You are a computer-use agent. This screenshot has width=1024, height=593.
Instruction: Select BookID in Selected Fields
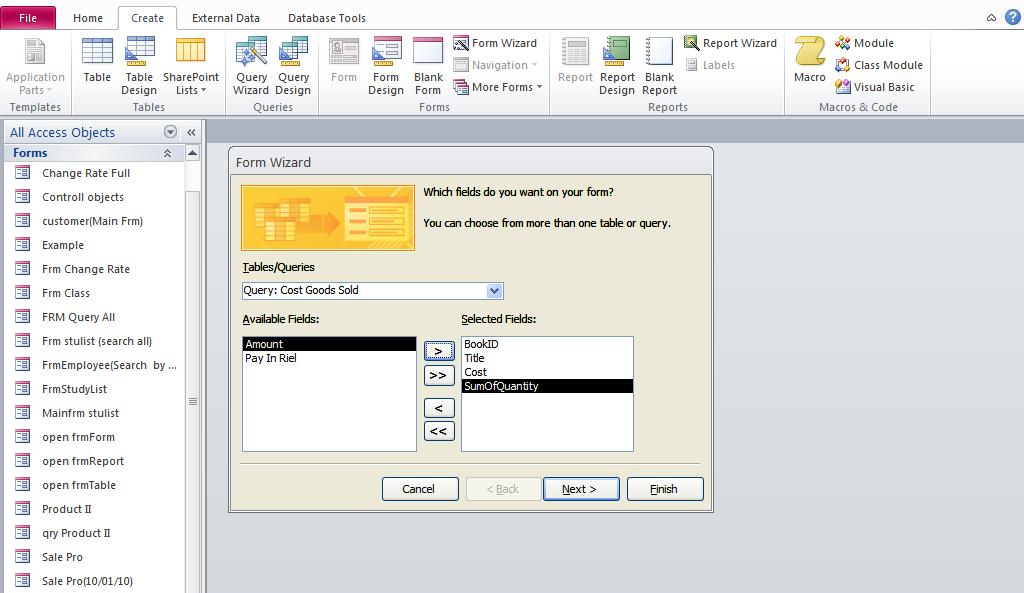tap(547, 344)
